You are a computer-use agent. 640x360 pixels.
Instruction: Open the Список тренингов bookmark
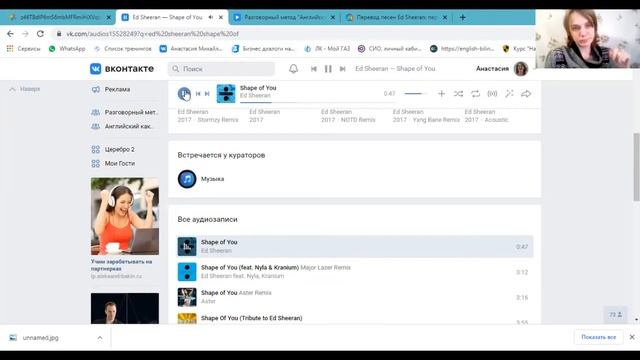[122, 49]
